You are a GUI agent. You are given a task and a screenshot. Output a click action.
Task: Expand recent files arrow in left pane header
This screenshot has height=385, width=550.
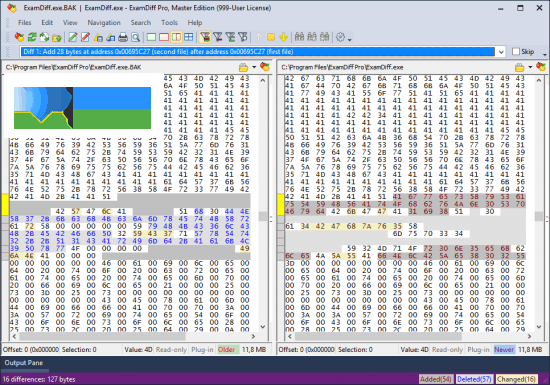pyautogui.click(x=254, y=67)
